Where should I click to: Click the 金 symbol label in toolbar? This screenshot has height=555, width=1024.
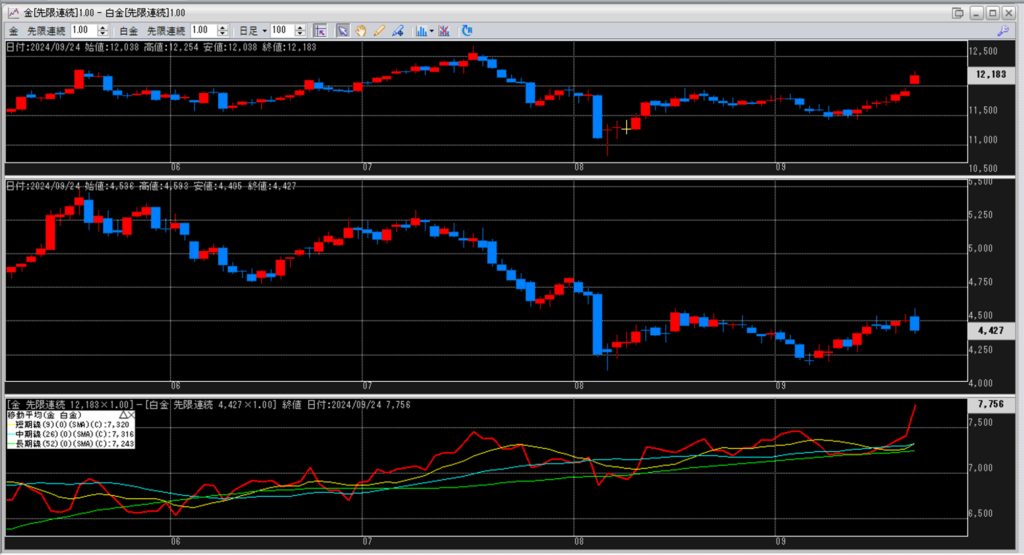(x=14, y=31)
